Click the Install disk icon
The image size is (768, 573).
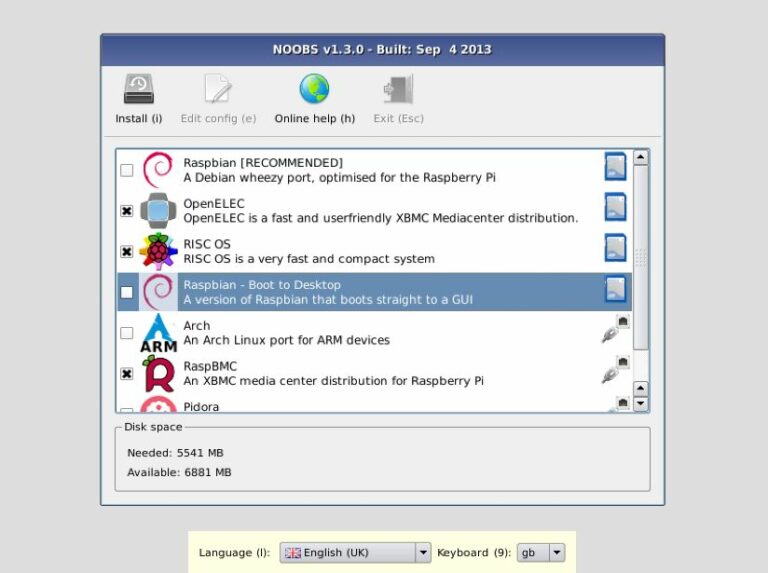[138, 90]
